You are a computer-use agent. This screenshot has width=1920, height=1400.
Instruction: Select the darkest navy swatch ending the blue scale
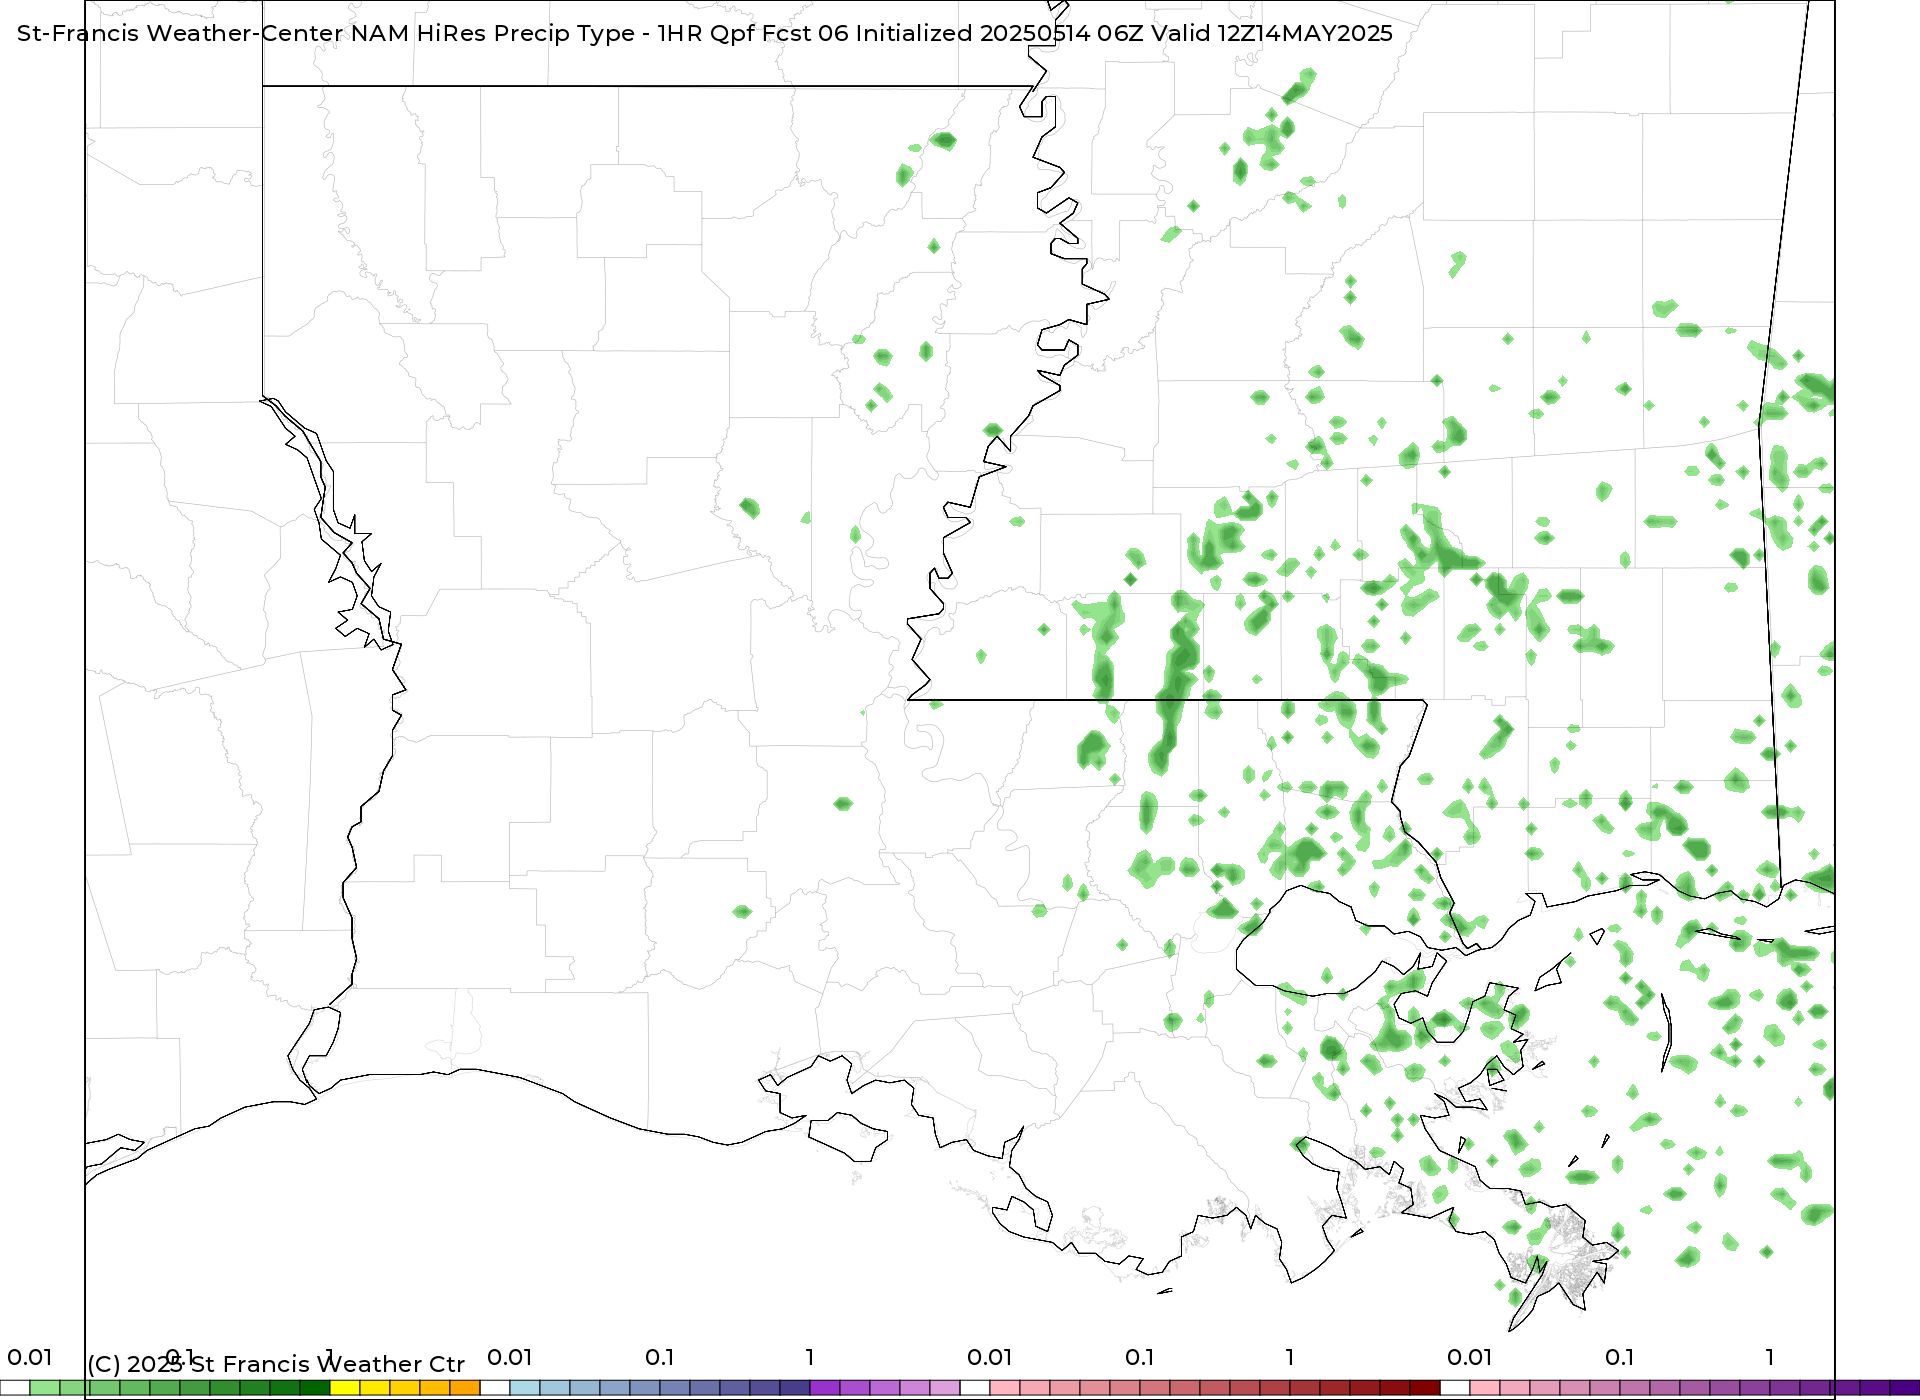795,1388
